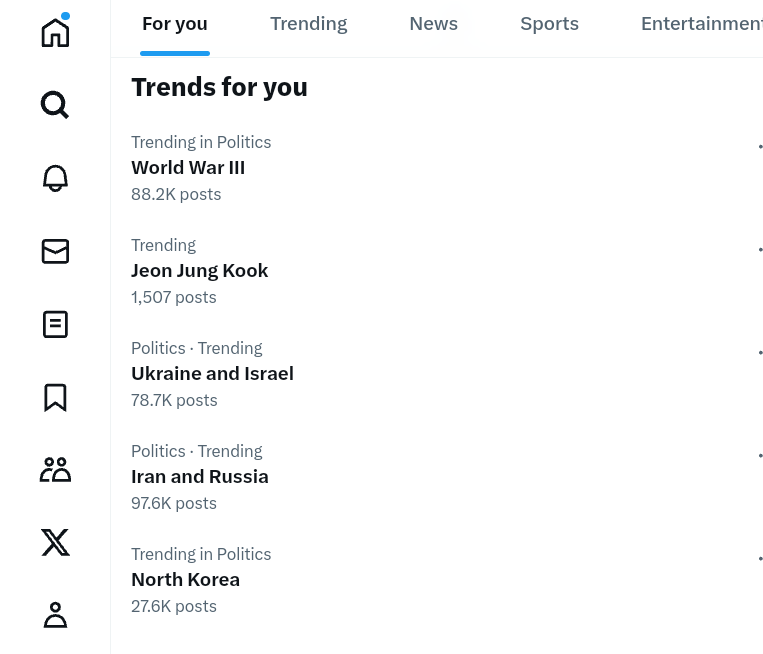Open the Ukraine and Israel trend
The image size is (763, 654).
point(212,374)
